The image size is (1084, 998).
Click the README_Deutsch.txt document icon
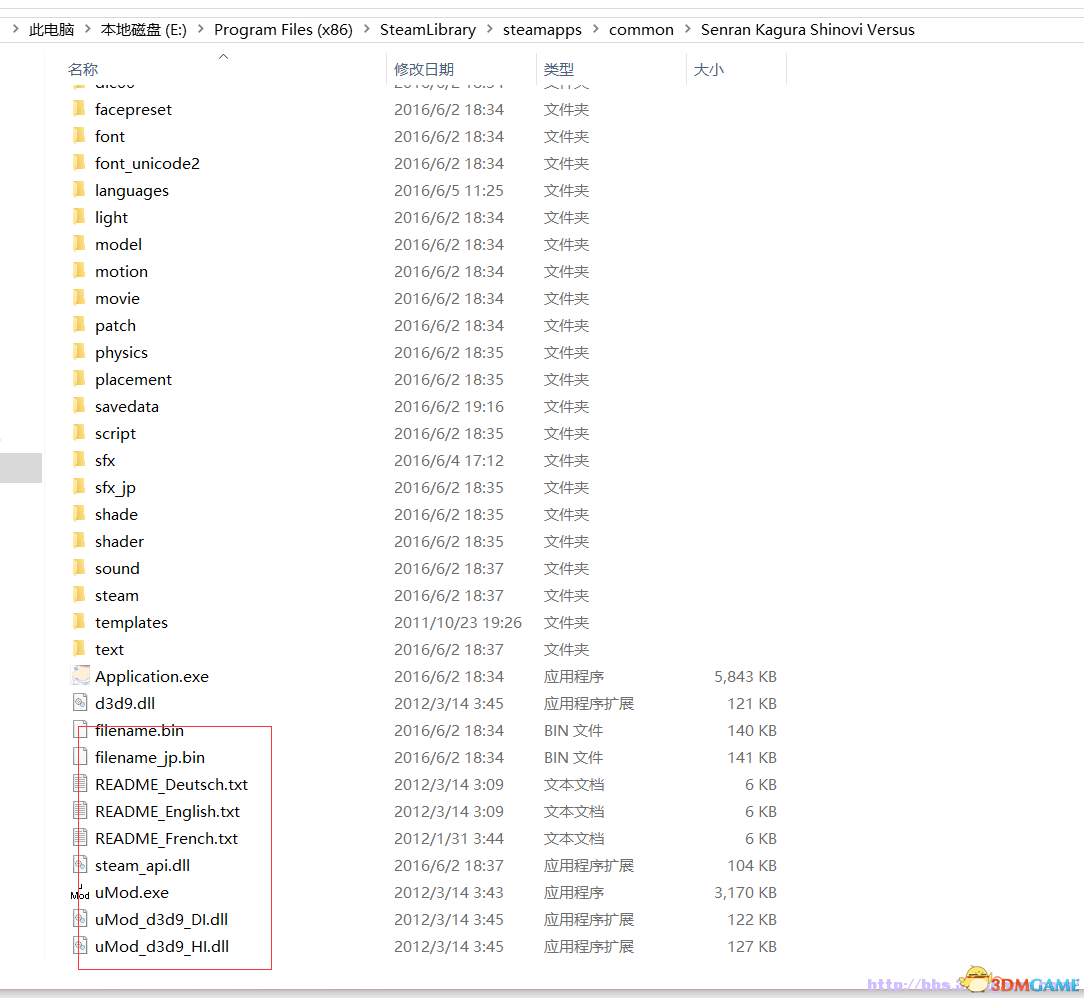click(x=80, y=784)
